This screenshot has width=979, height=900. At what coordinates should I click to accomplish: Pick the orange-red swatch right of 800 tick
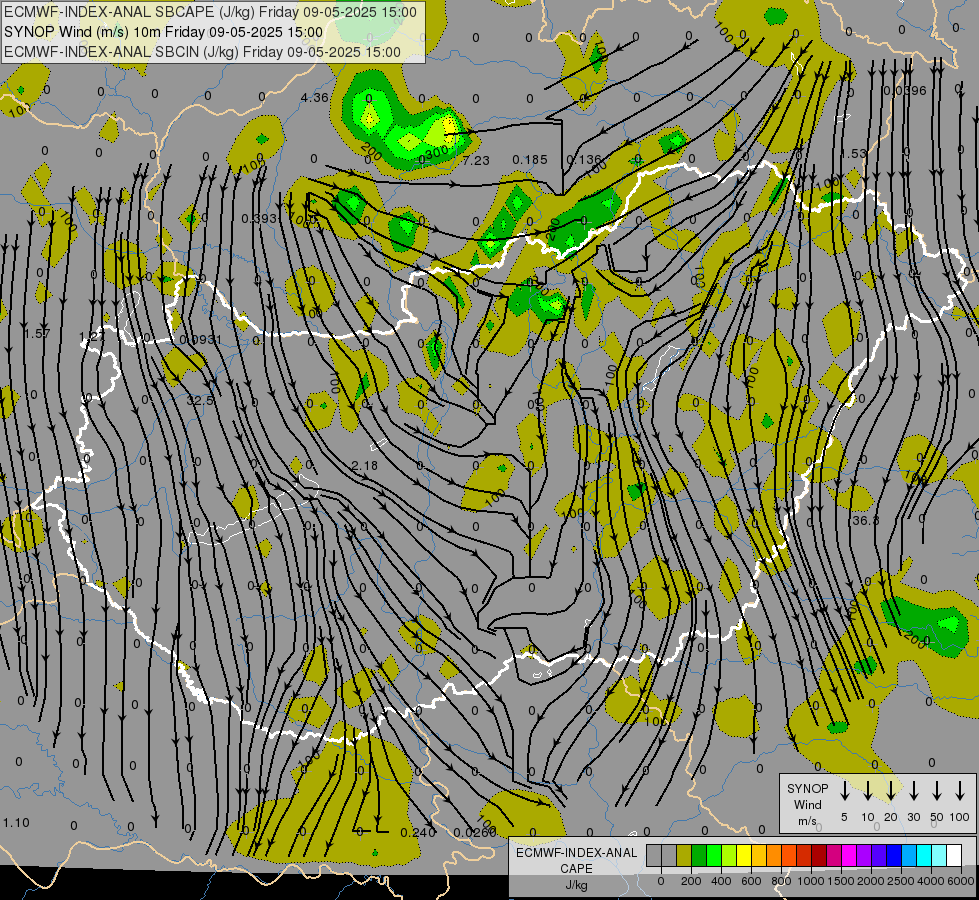coord(789,855)
